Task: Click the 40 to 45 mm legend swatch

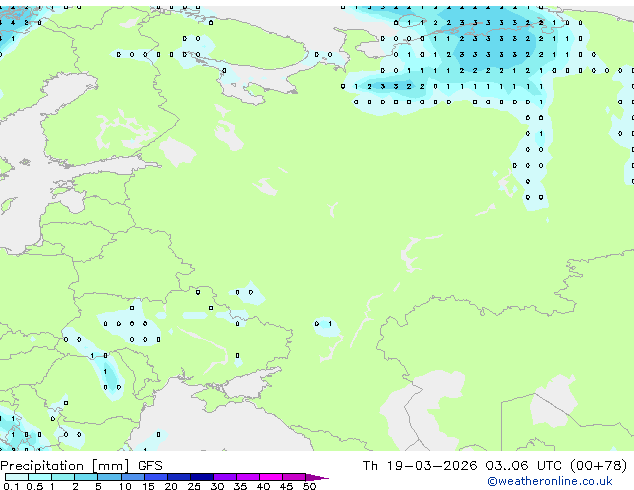Action: coord(271,477)
